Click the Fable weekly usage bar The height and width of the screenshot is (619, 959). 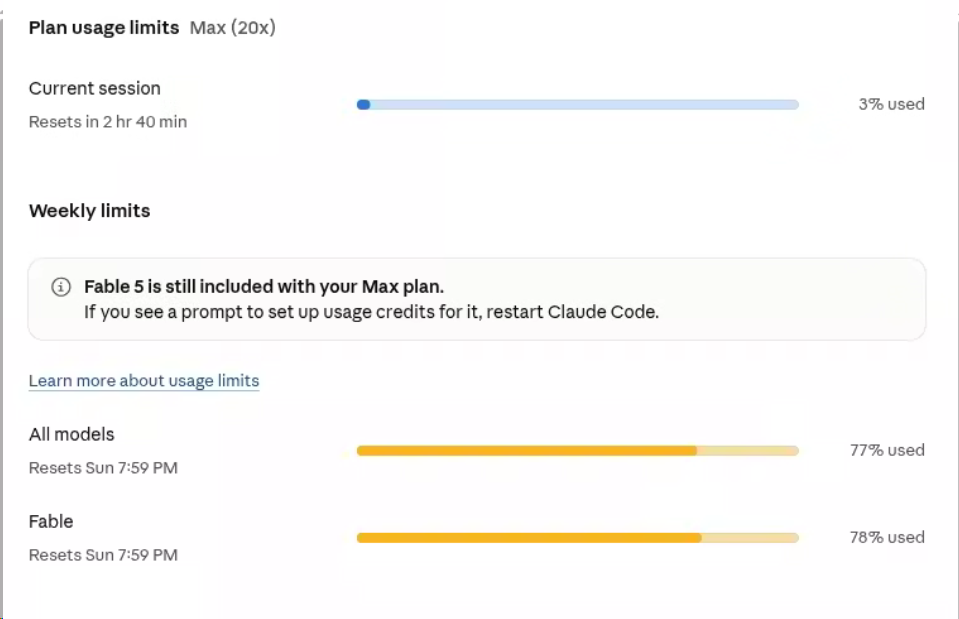[577, 538]
